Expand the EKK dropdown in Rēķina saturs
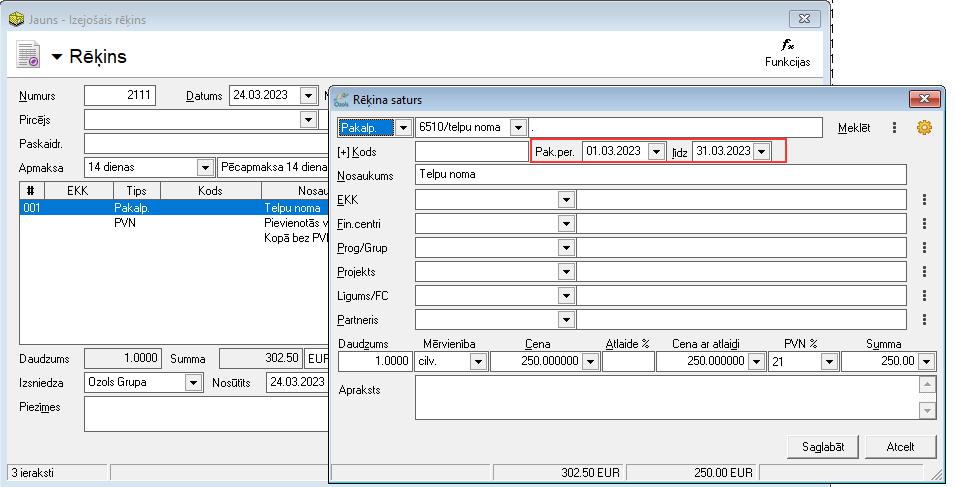The height and width of the screenshot is (487, 955). tap(566, 200)
